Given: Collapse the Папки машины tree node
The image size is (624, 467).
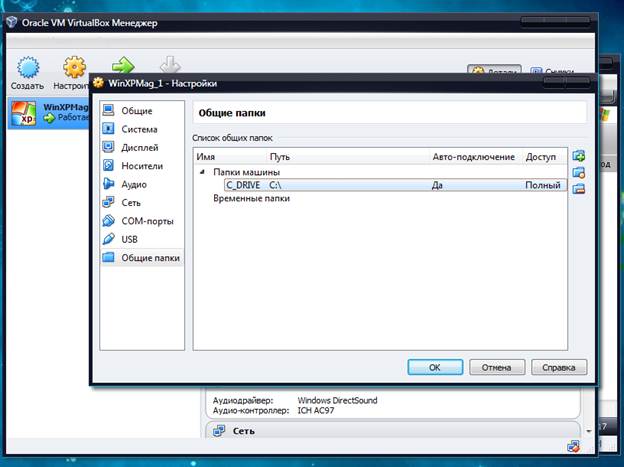Looking at the screenshot, I should tap(202, 172).
